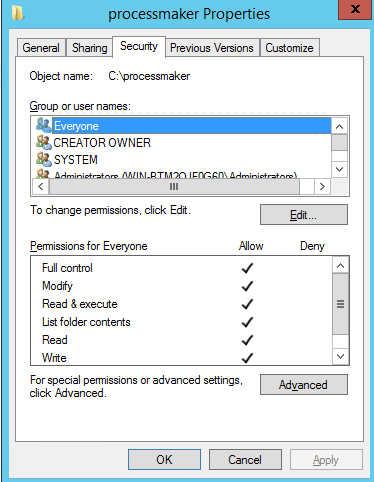Click the Edit... permissions button
Screen dimensions: 374x482
[304, 215]
